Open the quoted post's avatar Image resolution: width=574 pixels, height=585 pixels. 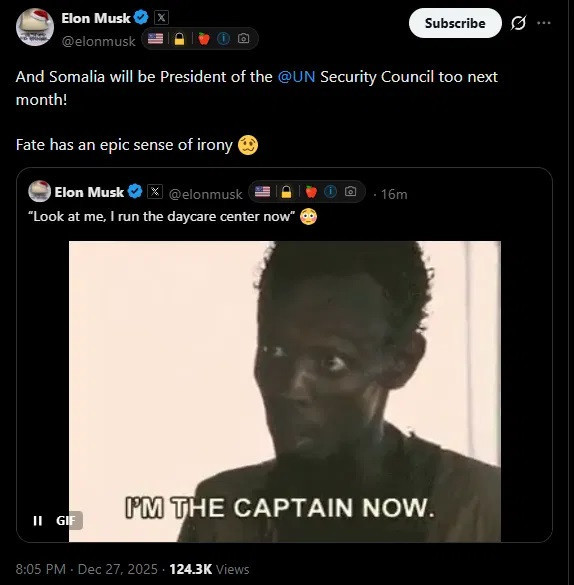40,191
